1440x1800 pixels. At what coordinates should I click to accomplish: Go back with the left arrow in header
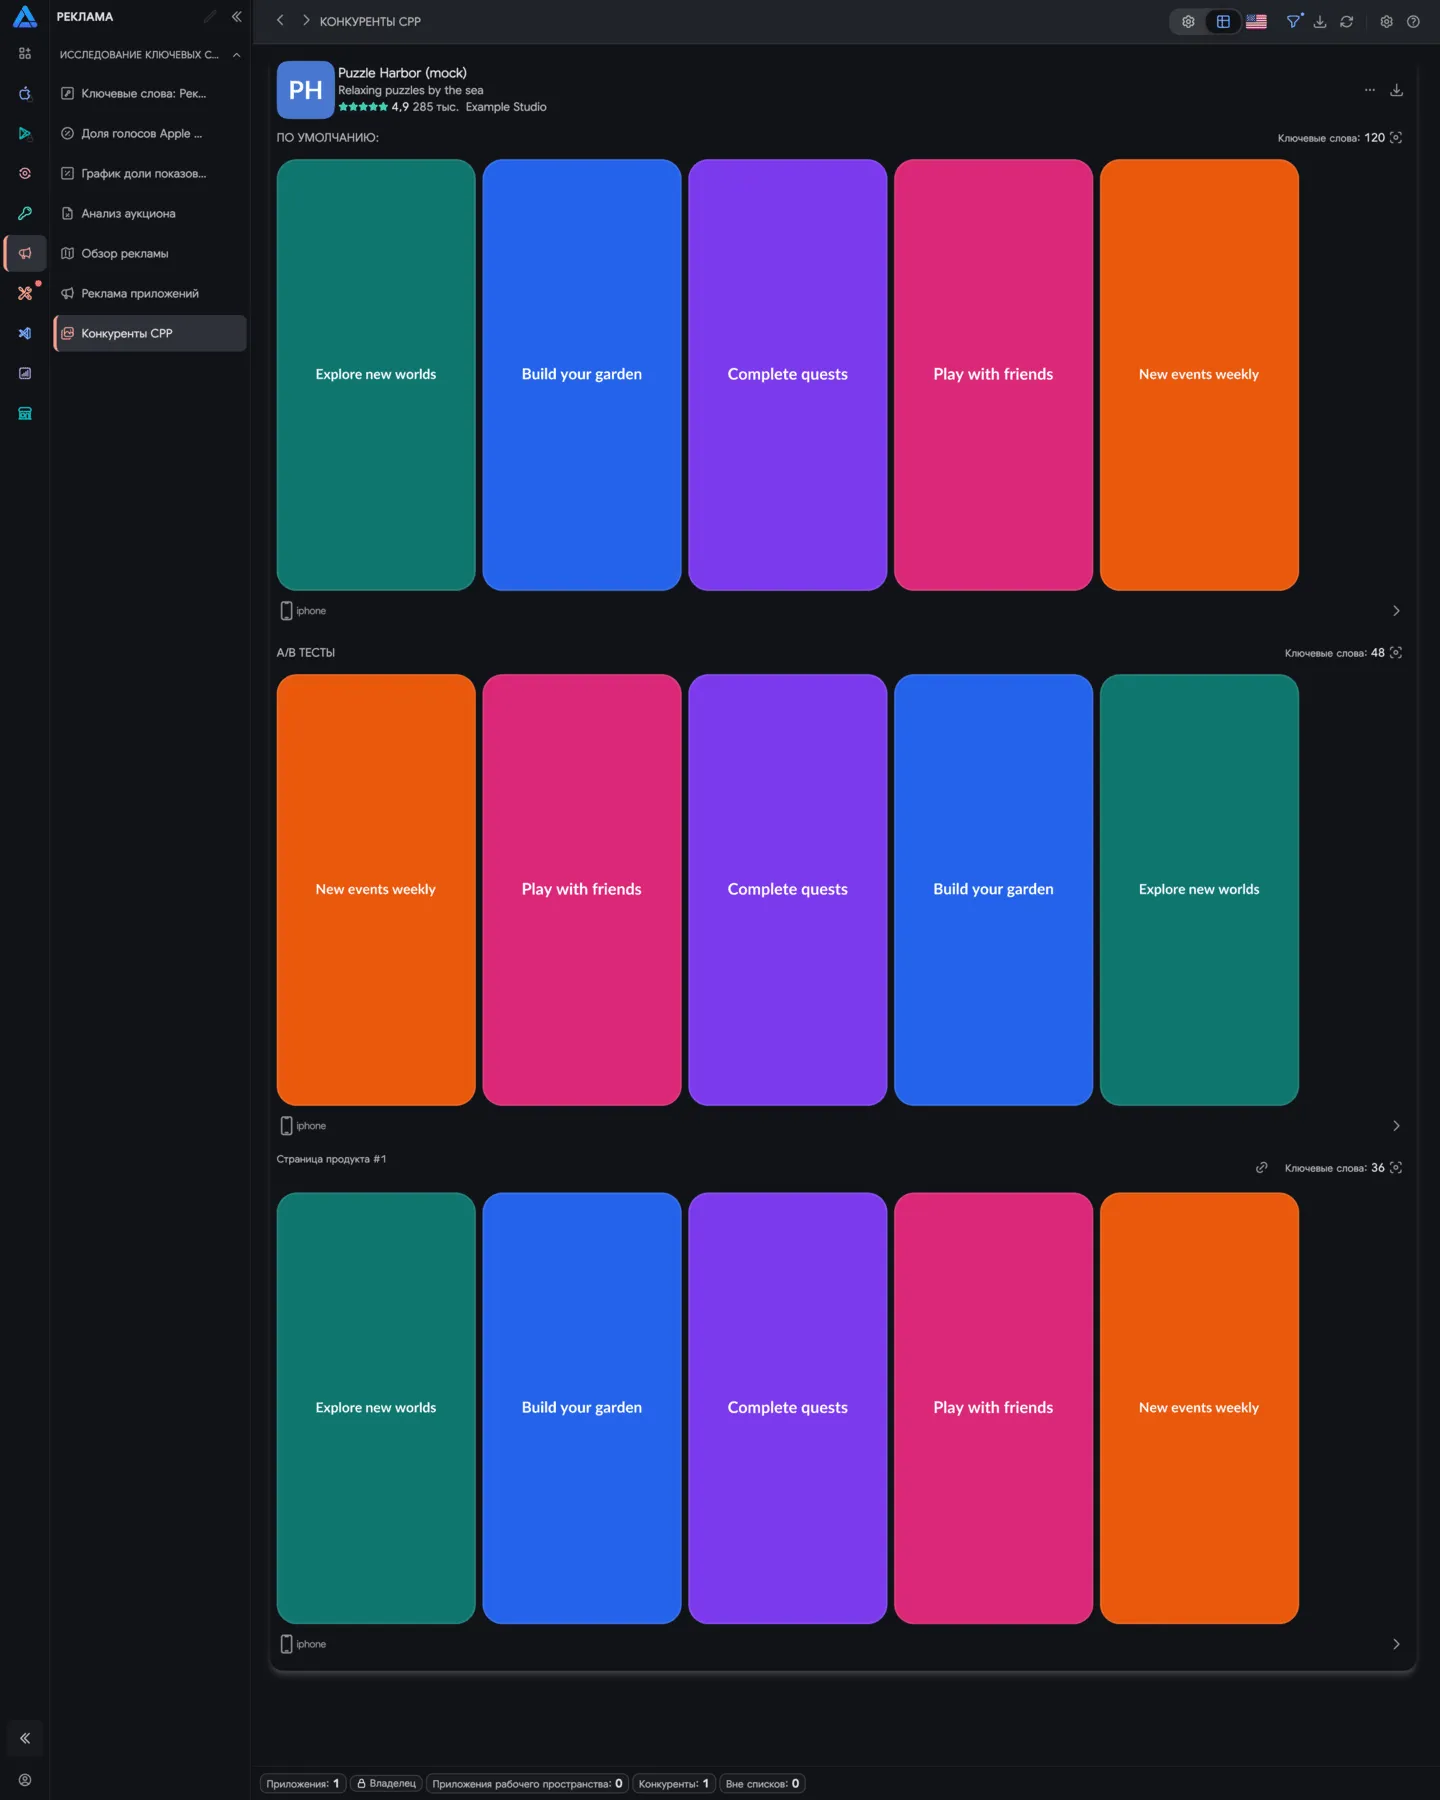pyautogui.click(x=280, y=21)
